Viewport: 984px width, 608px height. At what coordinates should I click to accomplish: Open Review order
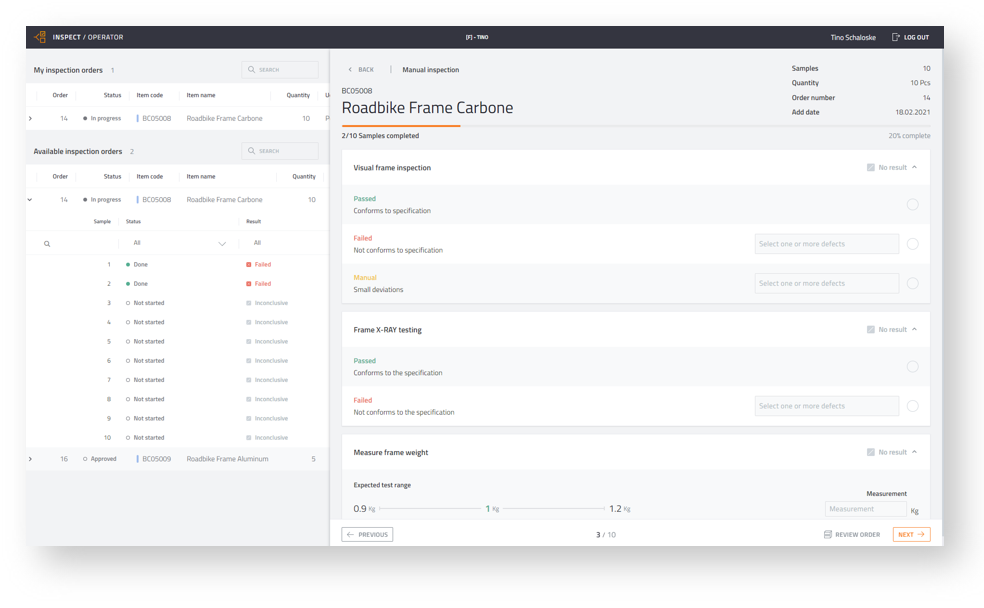[x=852, y=535]
